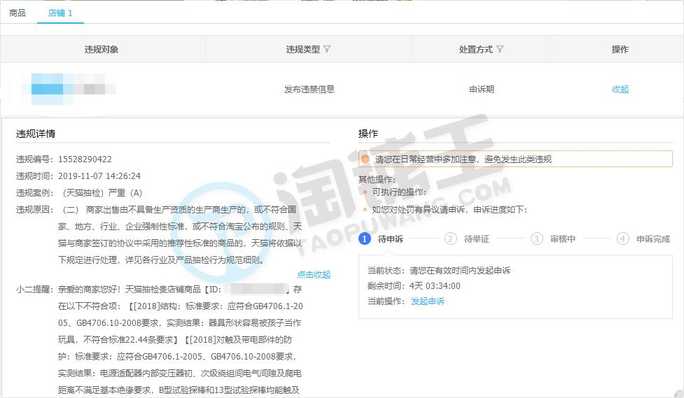
Task: Switch to the 商品 tab
Action: click(x=17, y=13)
